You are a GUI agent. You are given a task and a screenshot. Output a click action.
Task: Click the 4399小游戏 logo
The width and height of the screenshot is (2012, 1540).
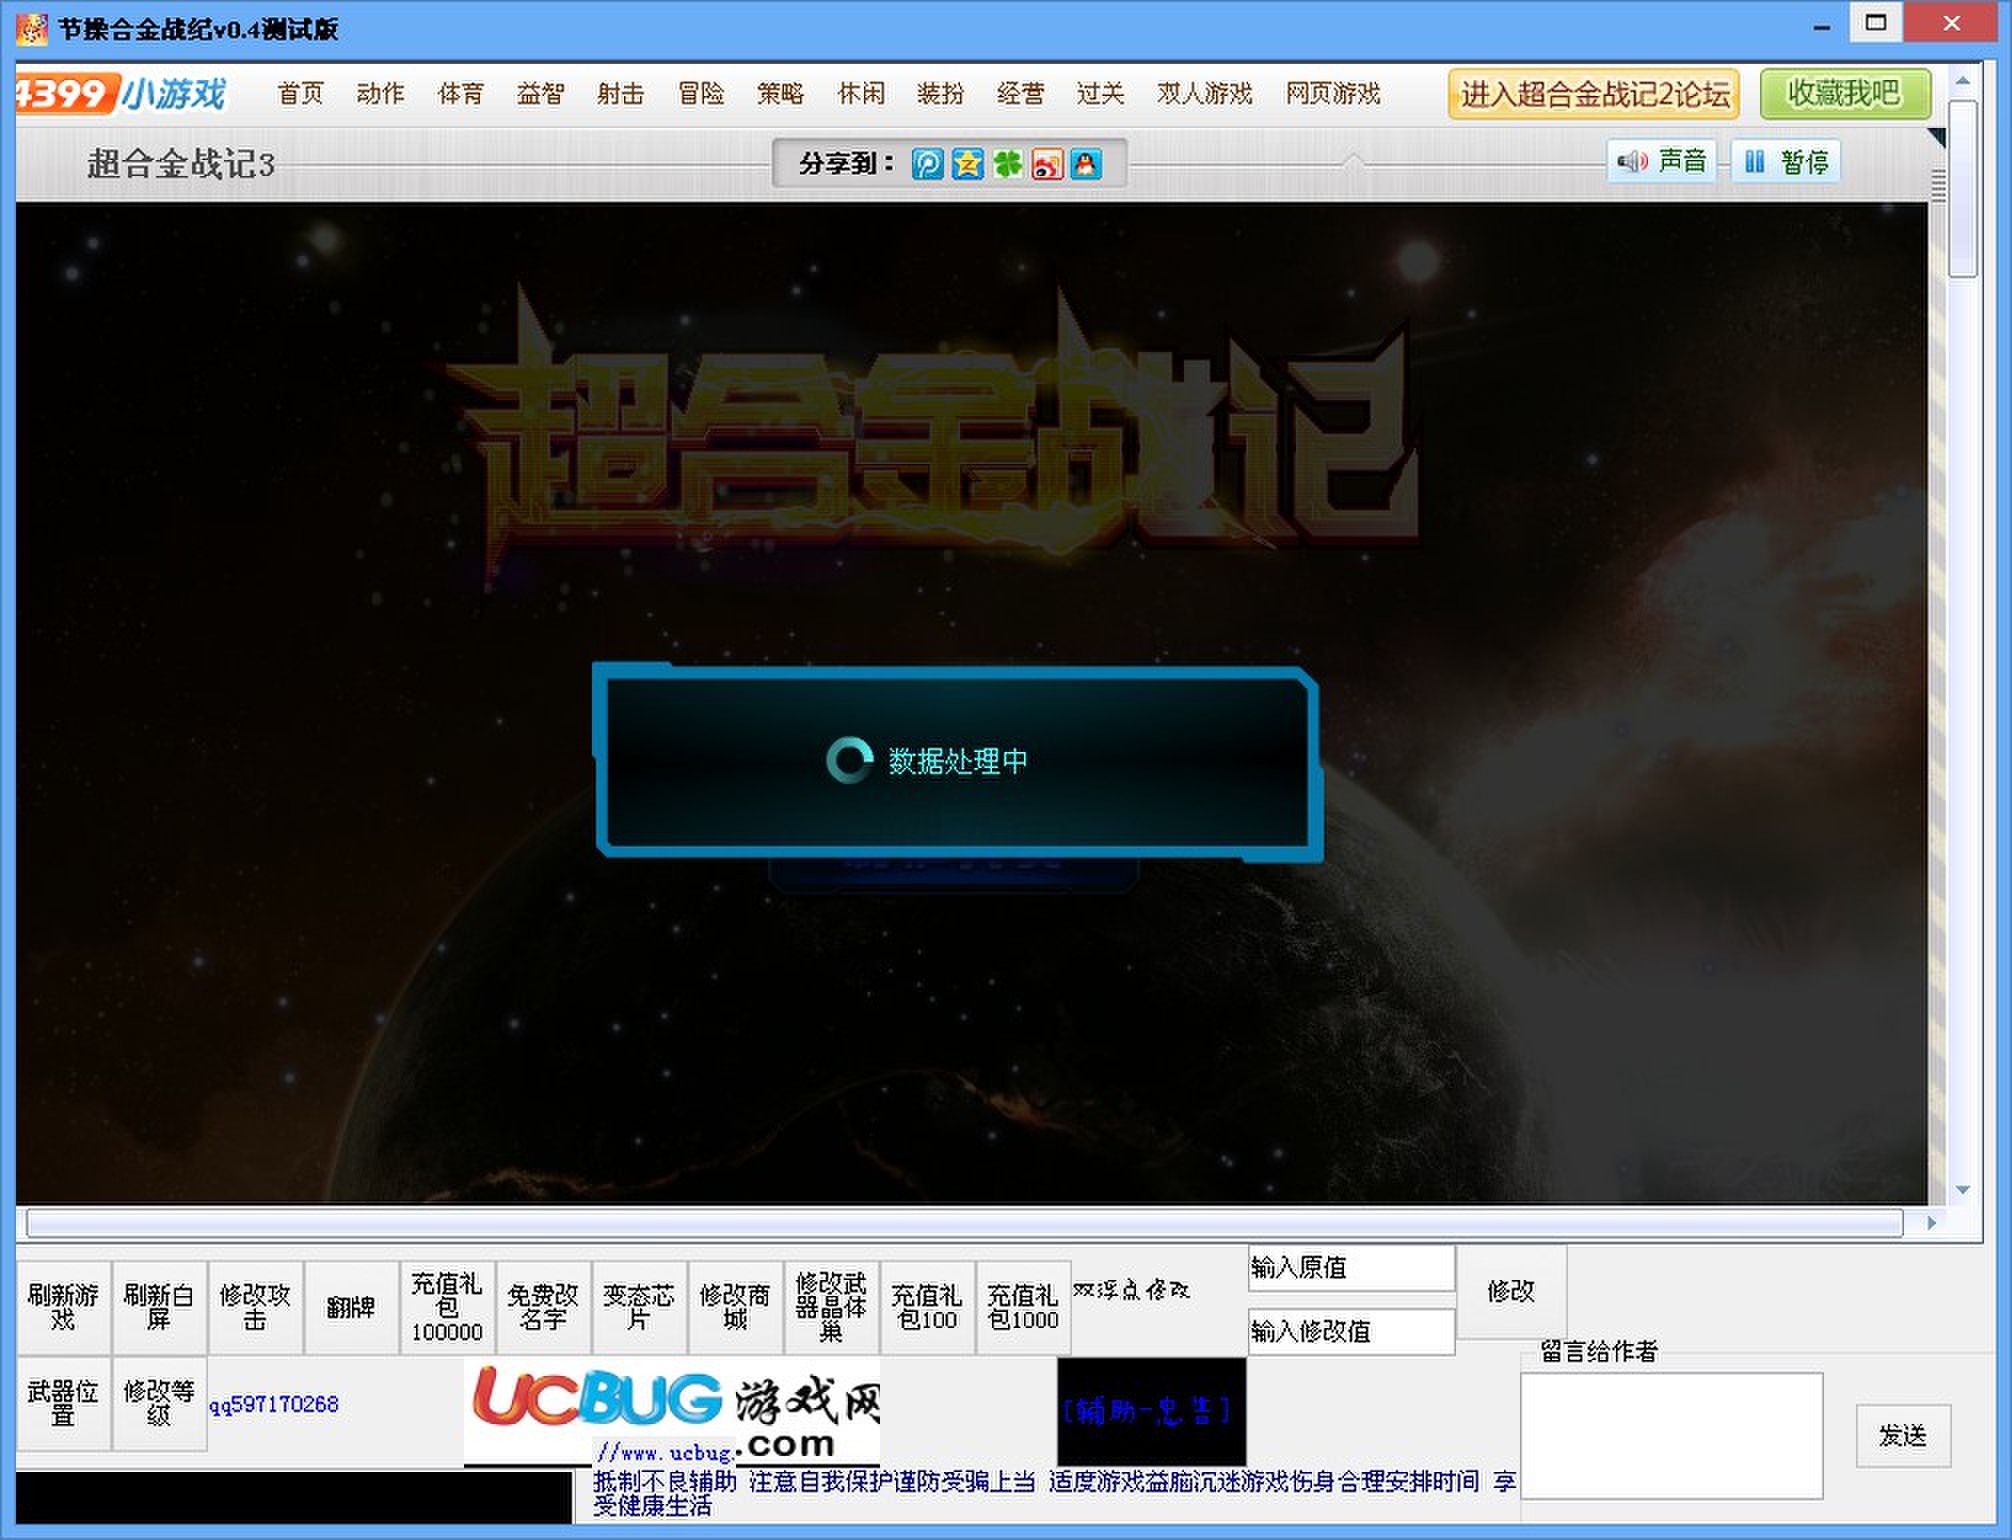(121, 93)
